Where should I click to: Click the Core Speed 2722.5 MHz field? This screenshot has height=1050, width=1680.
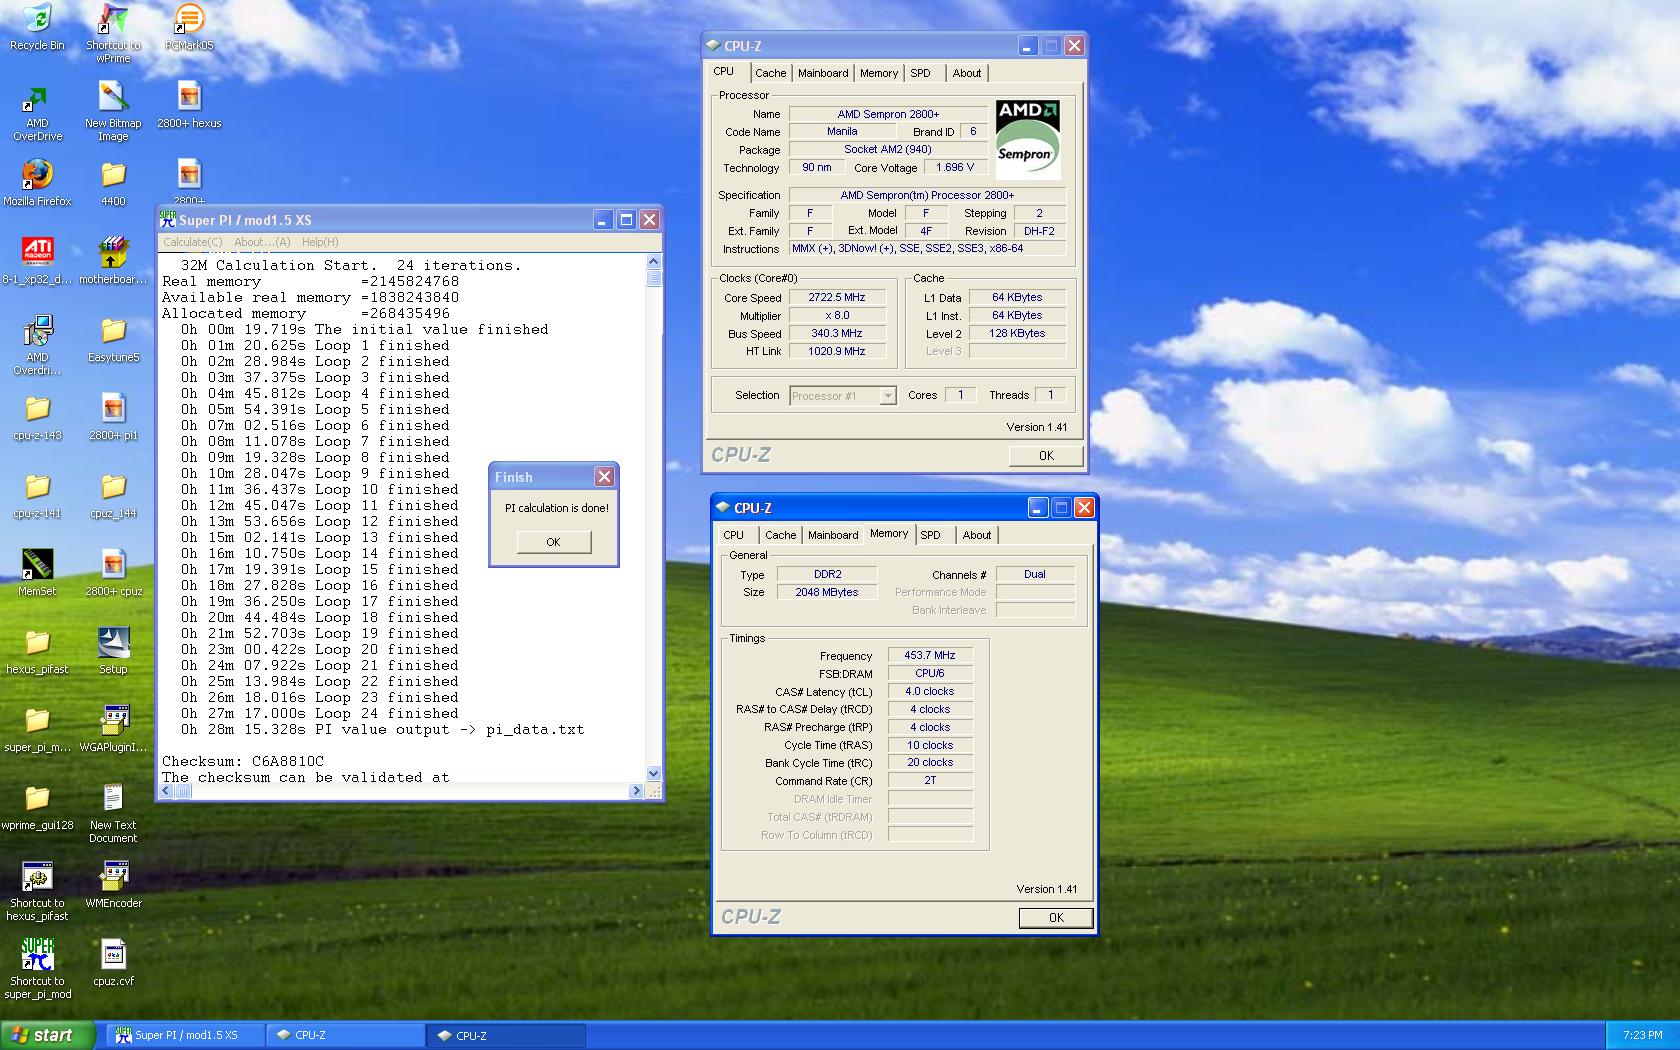pos(837,297)
